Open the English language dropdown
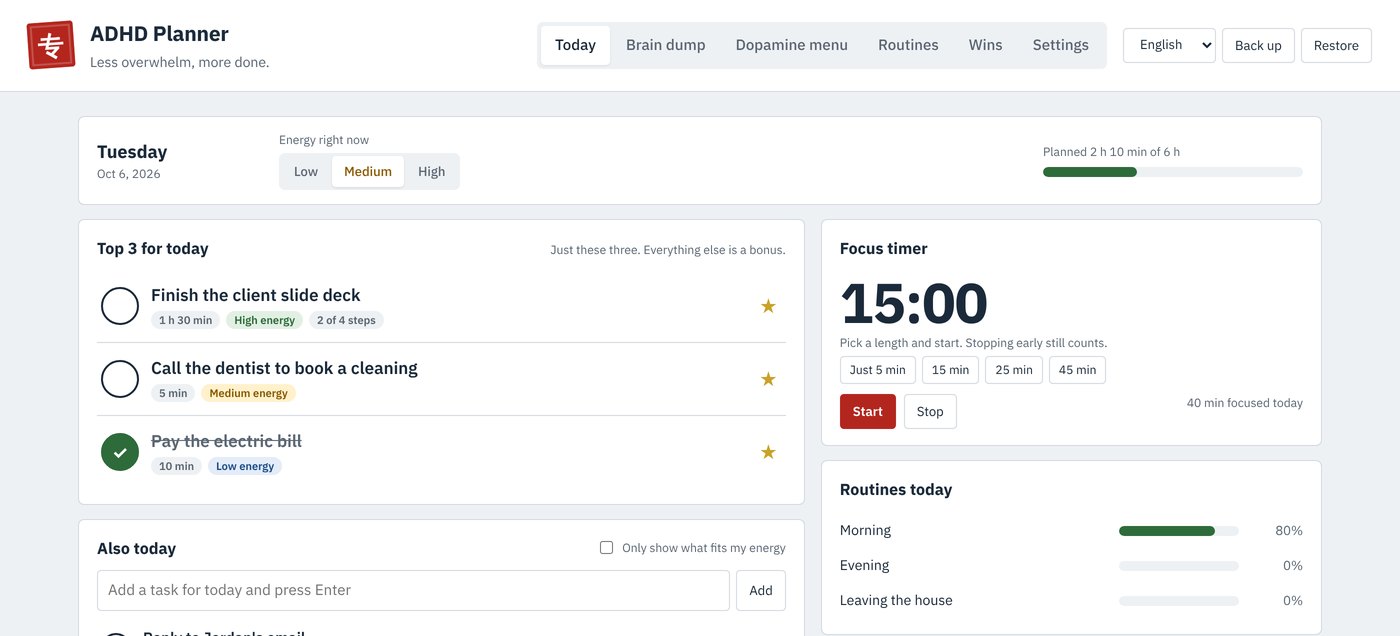This screenshot has height=636, width=1400. tap(1169, 45)
